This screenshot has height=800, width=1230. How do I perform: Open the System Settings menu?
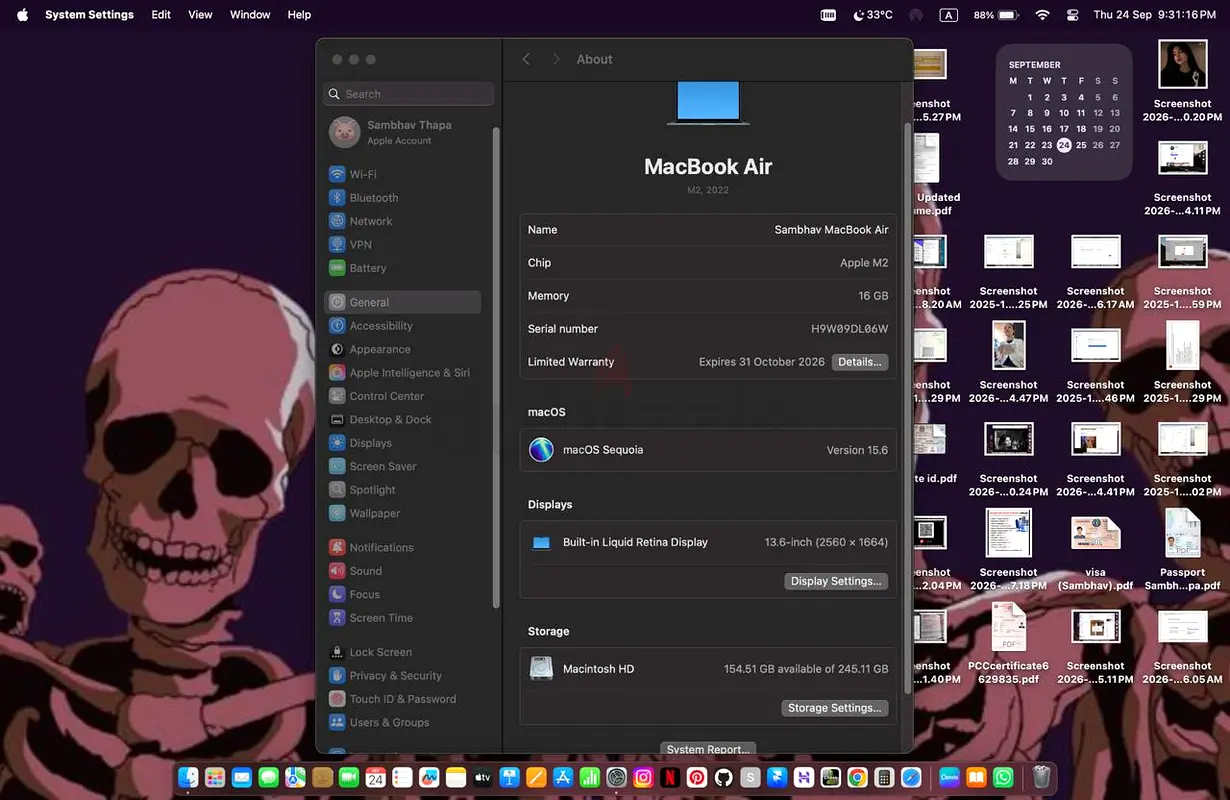point(89,15)
